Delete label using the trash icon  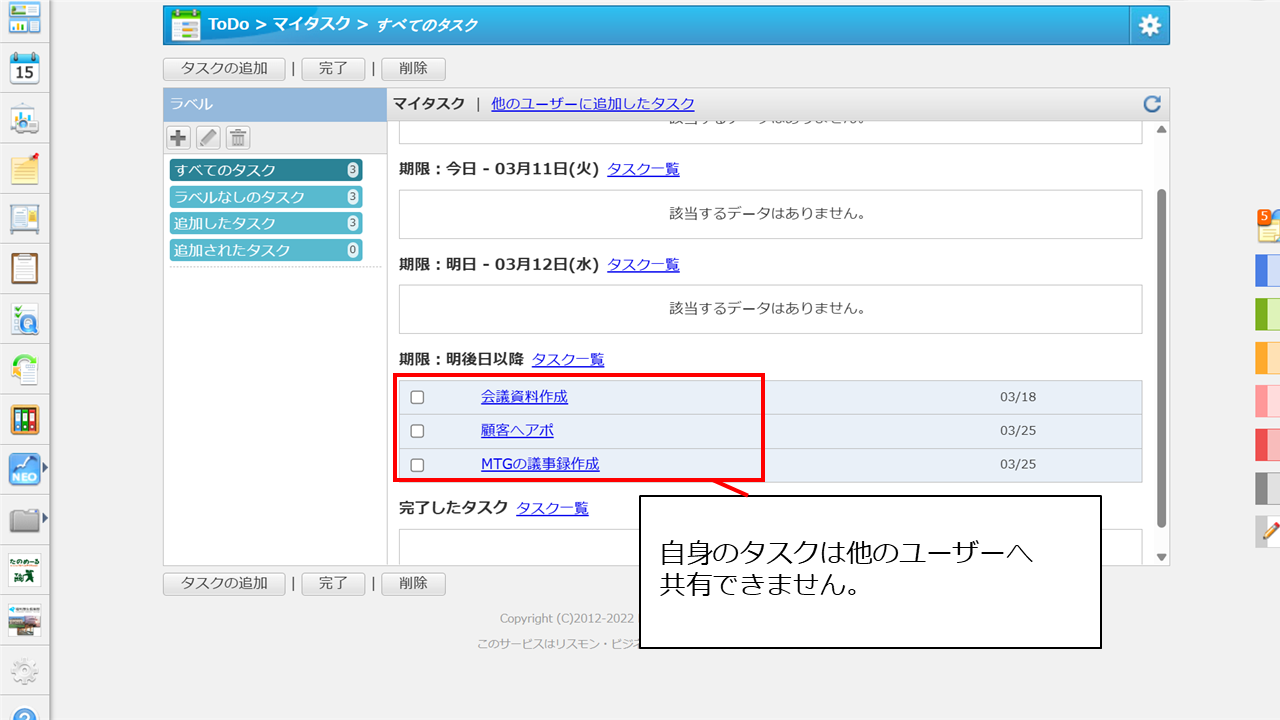[x=238, y=138]
